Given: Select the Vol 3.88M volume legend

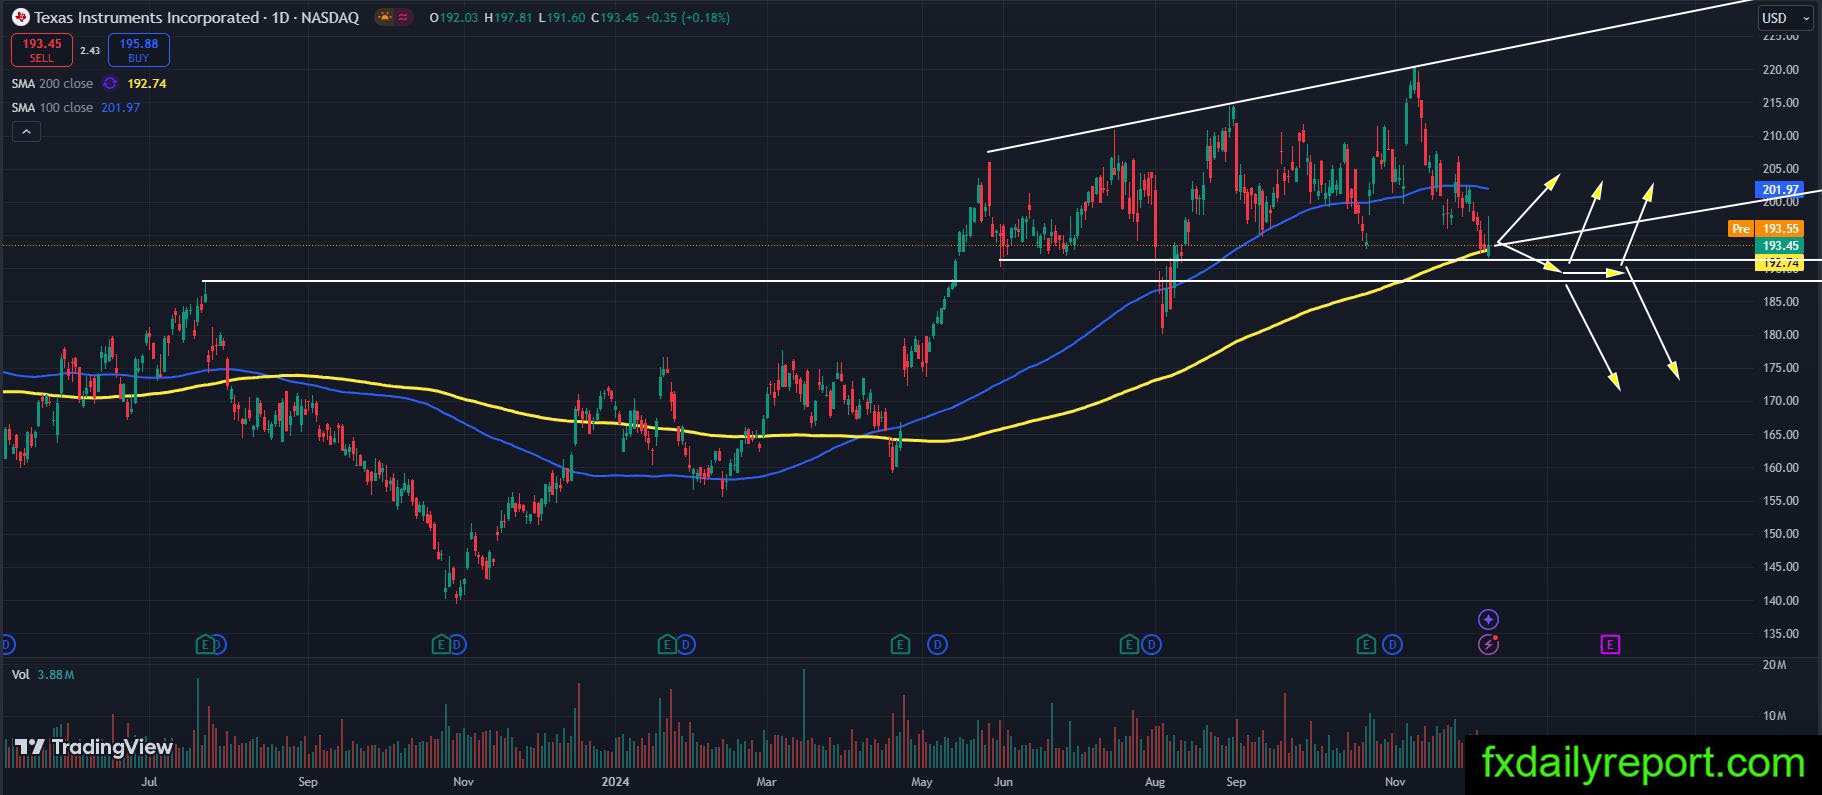Looking at the screenshot, I should [x=43, y=675].
